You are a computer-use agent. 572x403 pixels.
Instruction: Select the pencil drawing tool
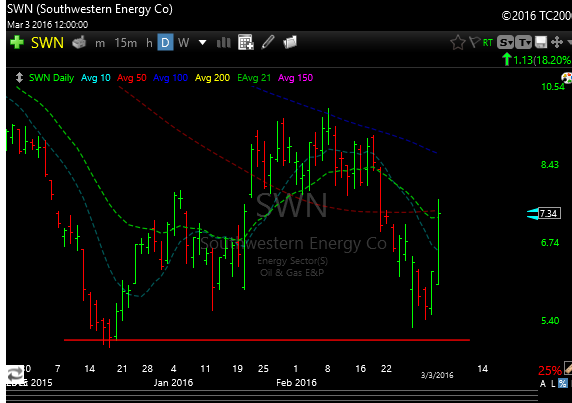click(x=268, y=42)
